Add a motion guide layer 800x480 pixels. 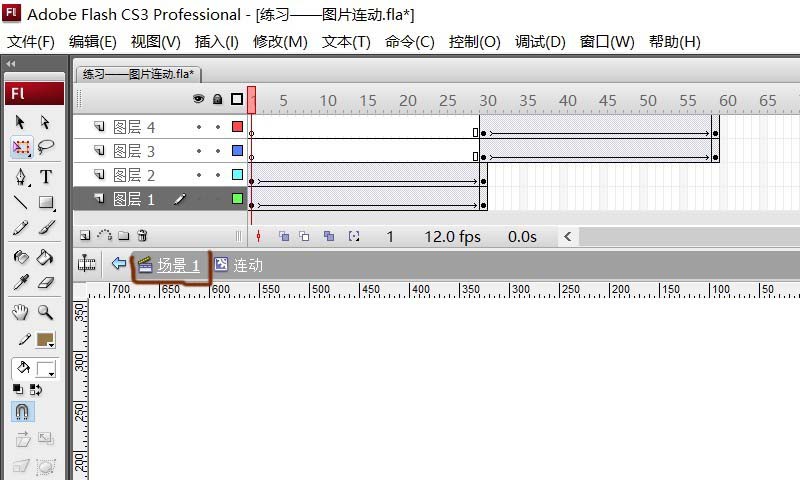104,236
